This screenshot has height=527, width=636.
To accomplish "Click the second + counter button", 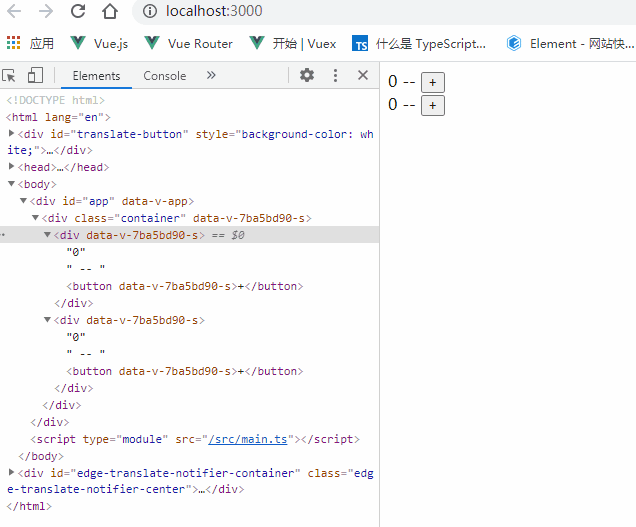I will [x=432, y=105].
